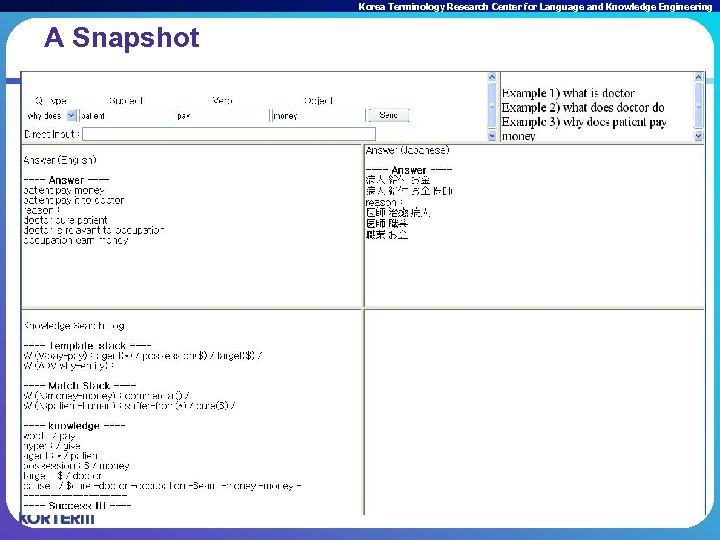Focus the Direct Input text box
The width and height of the screenshot is (720, 540).
(x=229, y=134)
